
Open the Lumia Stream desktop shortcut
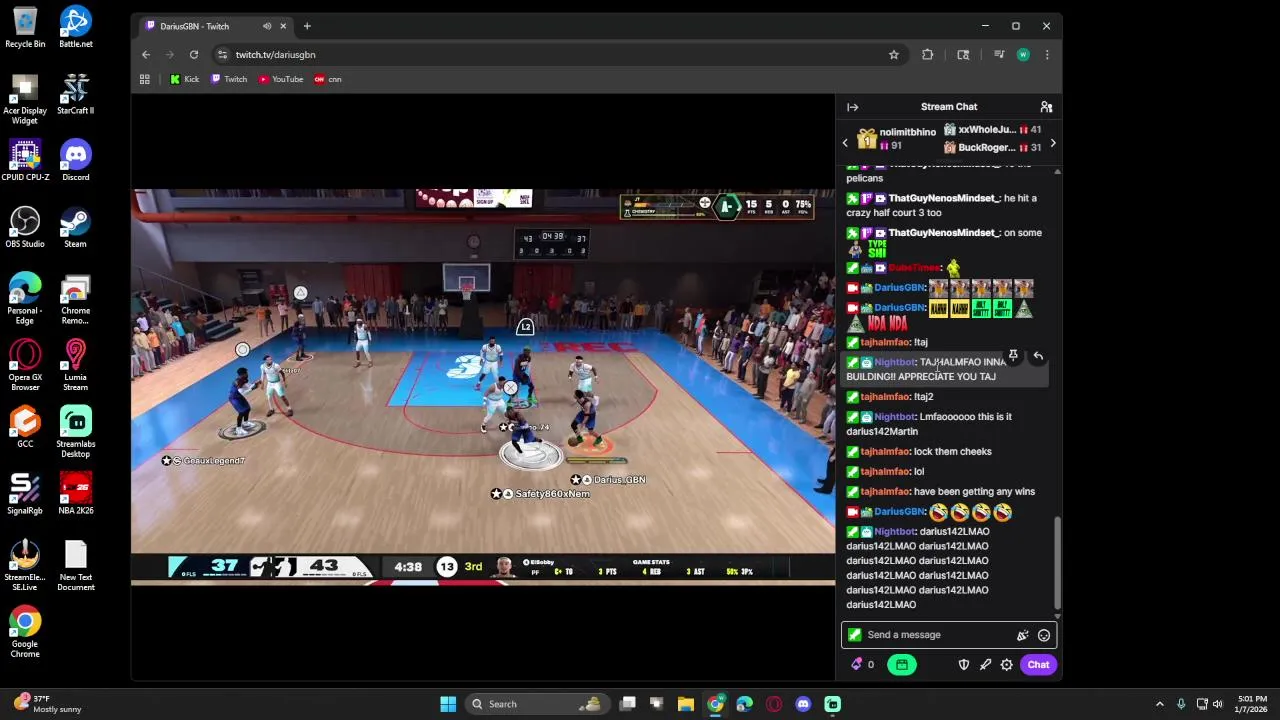point(75,365)
